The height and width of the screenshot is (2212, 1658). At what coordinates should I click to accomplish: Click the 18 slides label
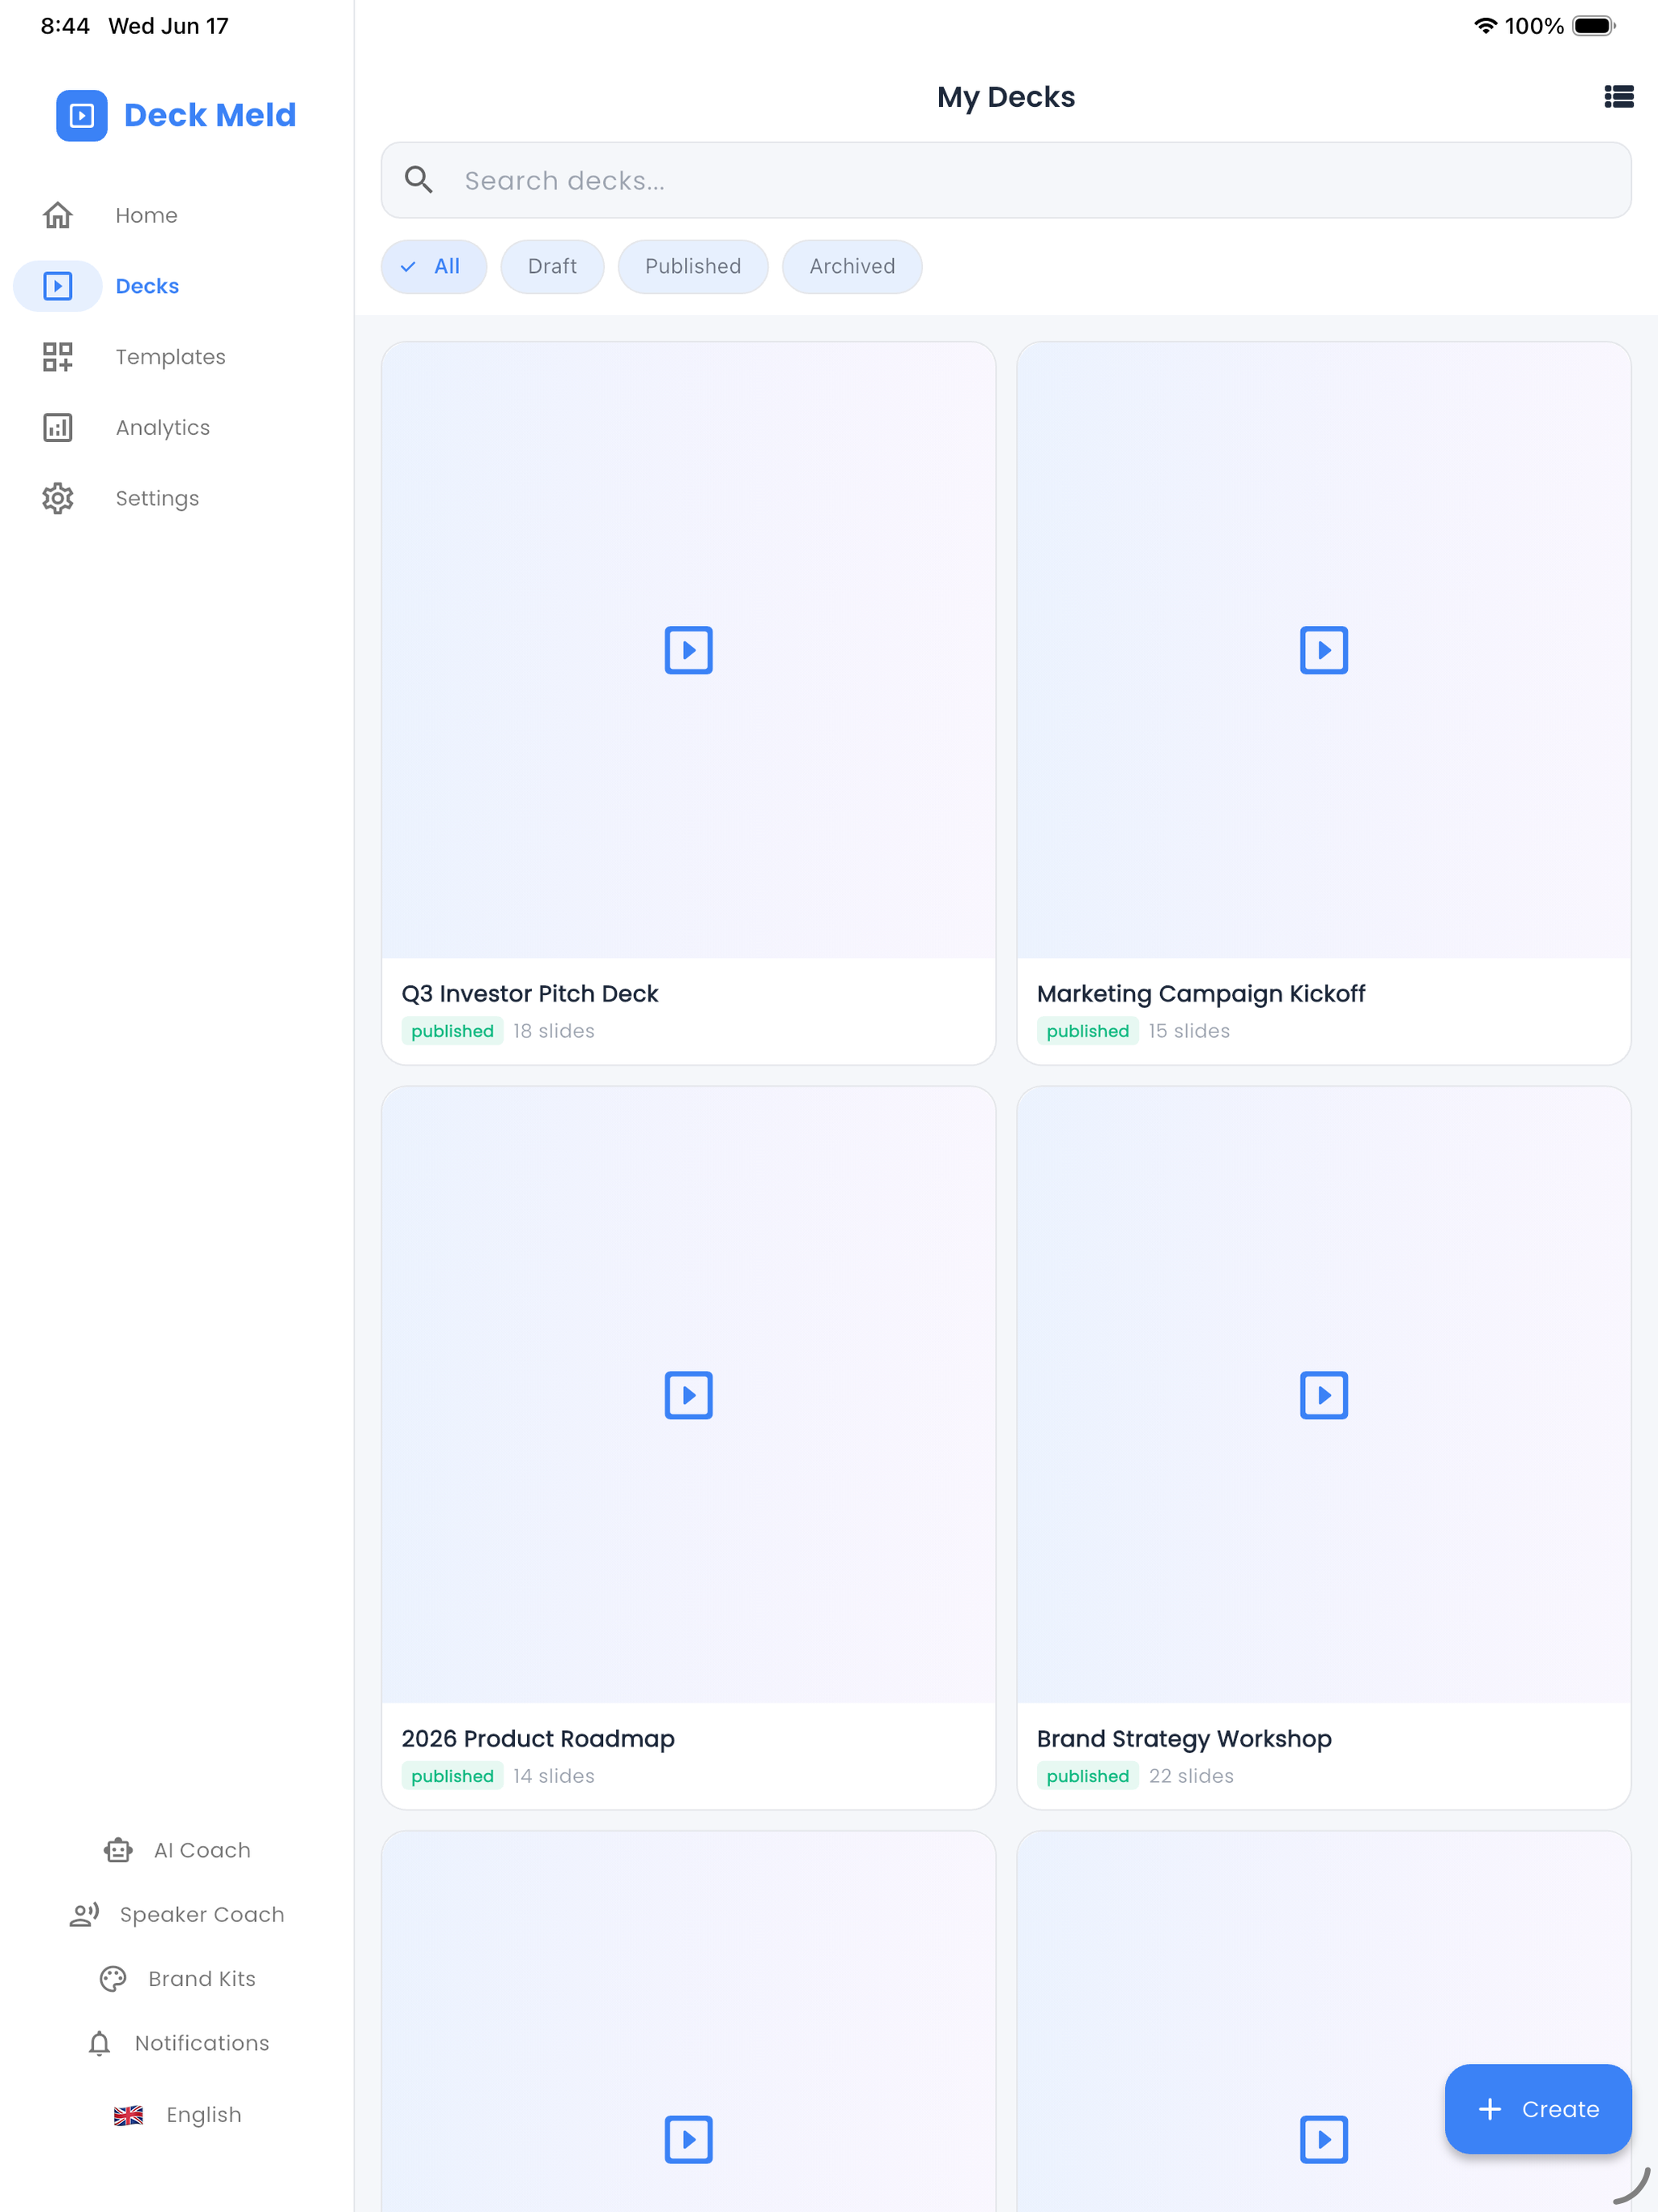[x=554, y=1031]
